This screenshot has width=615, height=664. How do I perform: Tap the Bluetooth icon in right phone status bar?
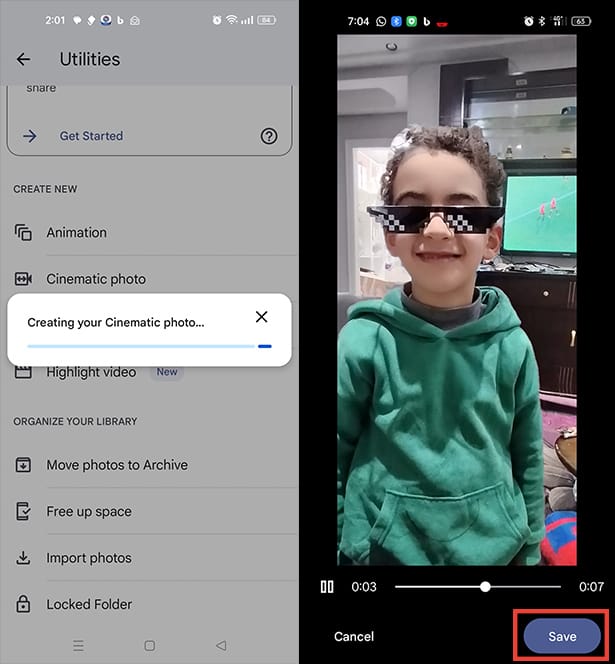(x=542, y=21)
